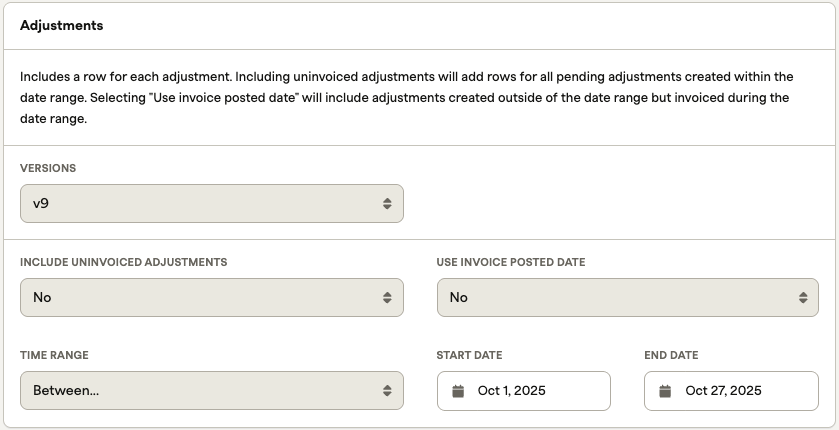This screenshot has height=430, width=839.
Task: Click the arrows icon on Time Range selector
Action: pos(387,391)
